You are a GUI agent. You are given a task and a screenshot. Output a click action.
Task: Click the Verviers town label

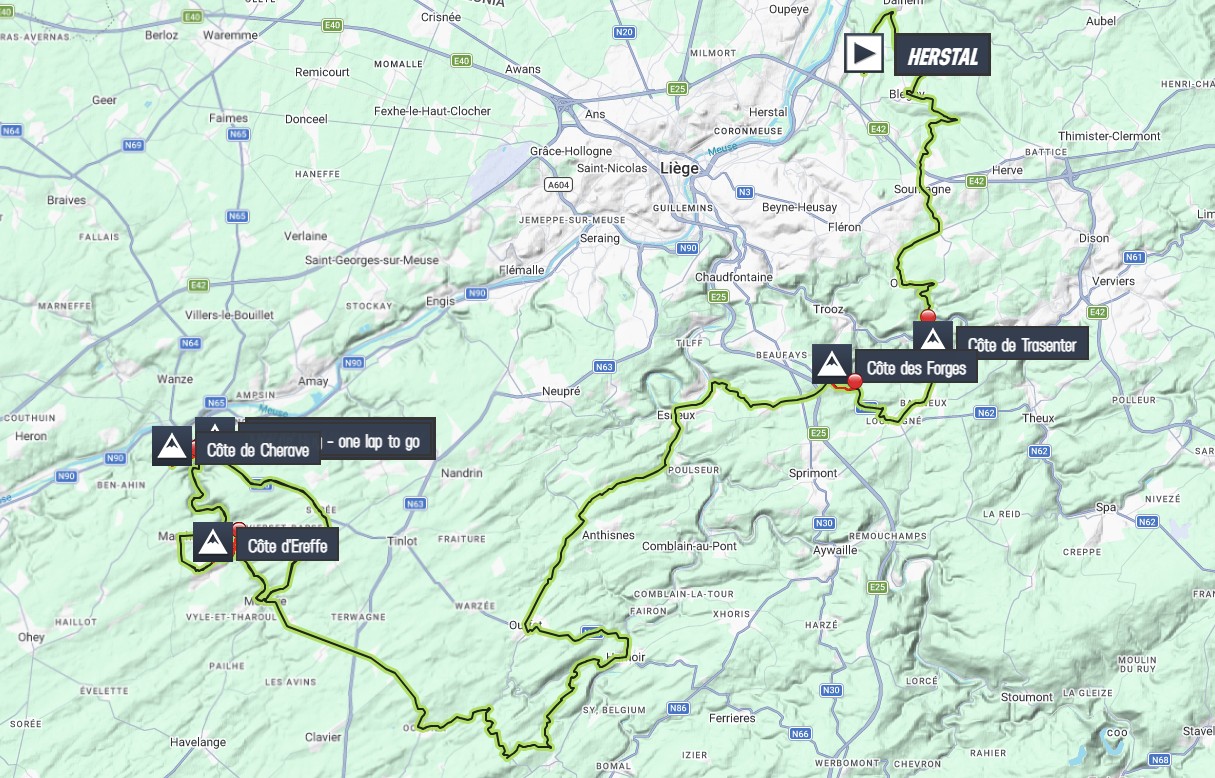click(1113, 281)
